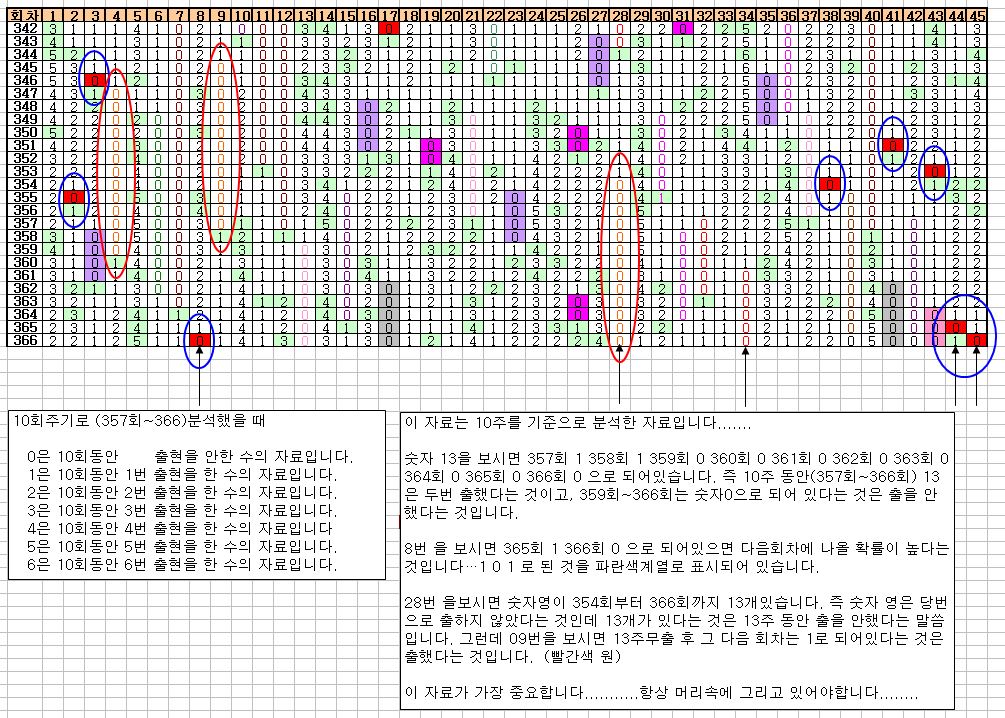Click column header 9
This screenshot has height=718, width=1005.
coord(220,14)
